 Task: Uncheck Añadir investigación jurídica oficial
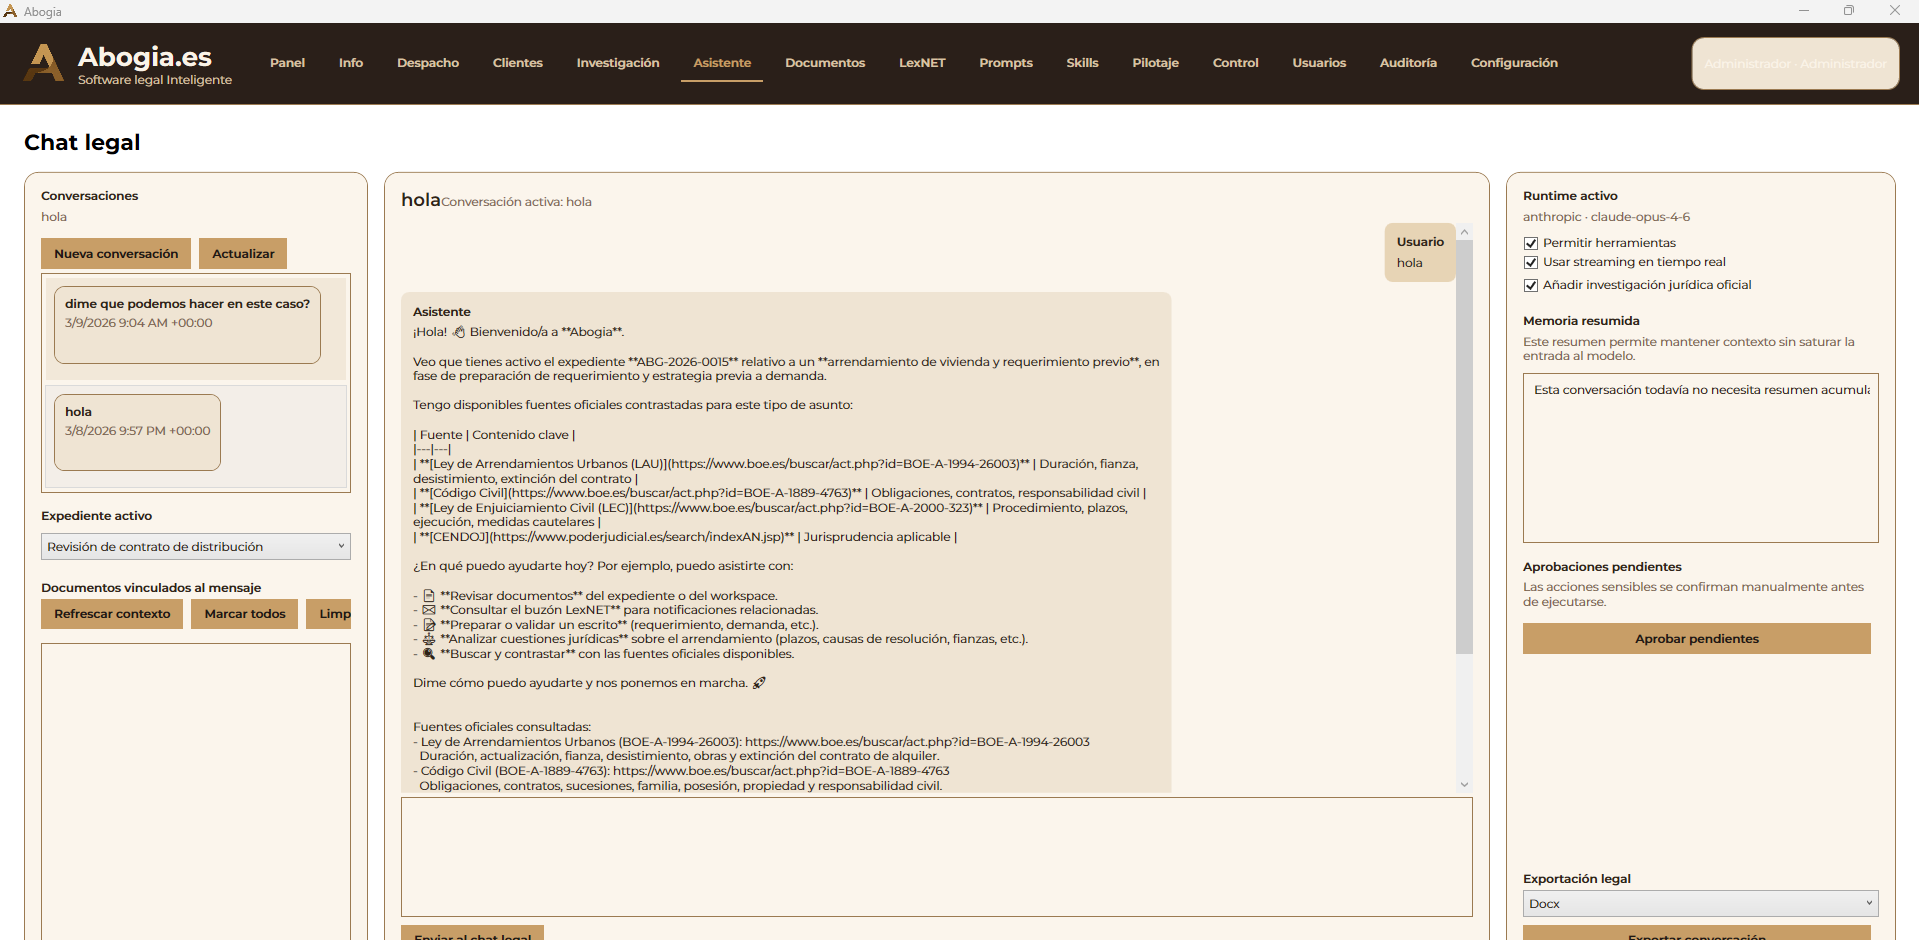point(1530,285)
